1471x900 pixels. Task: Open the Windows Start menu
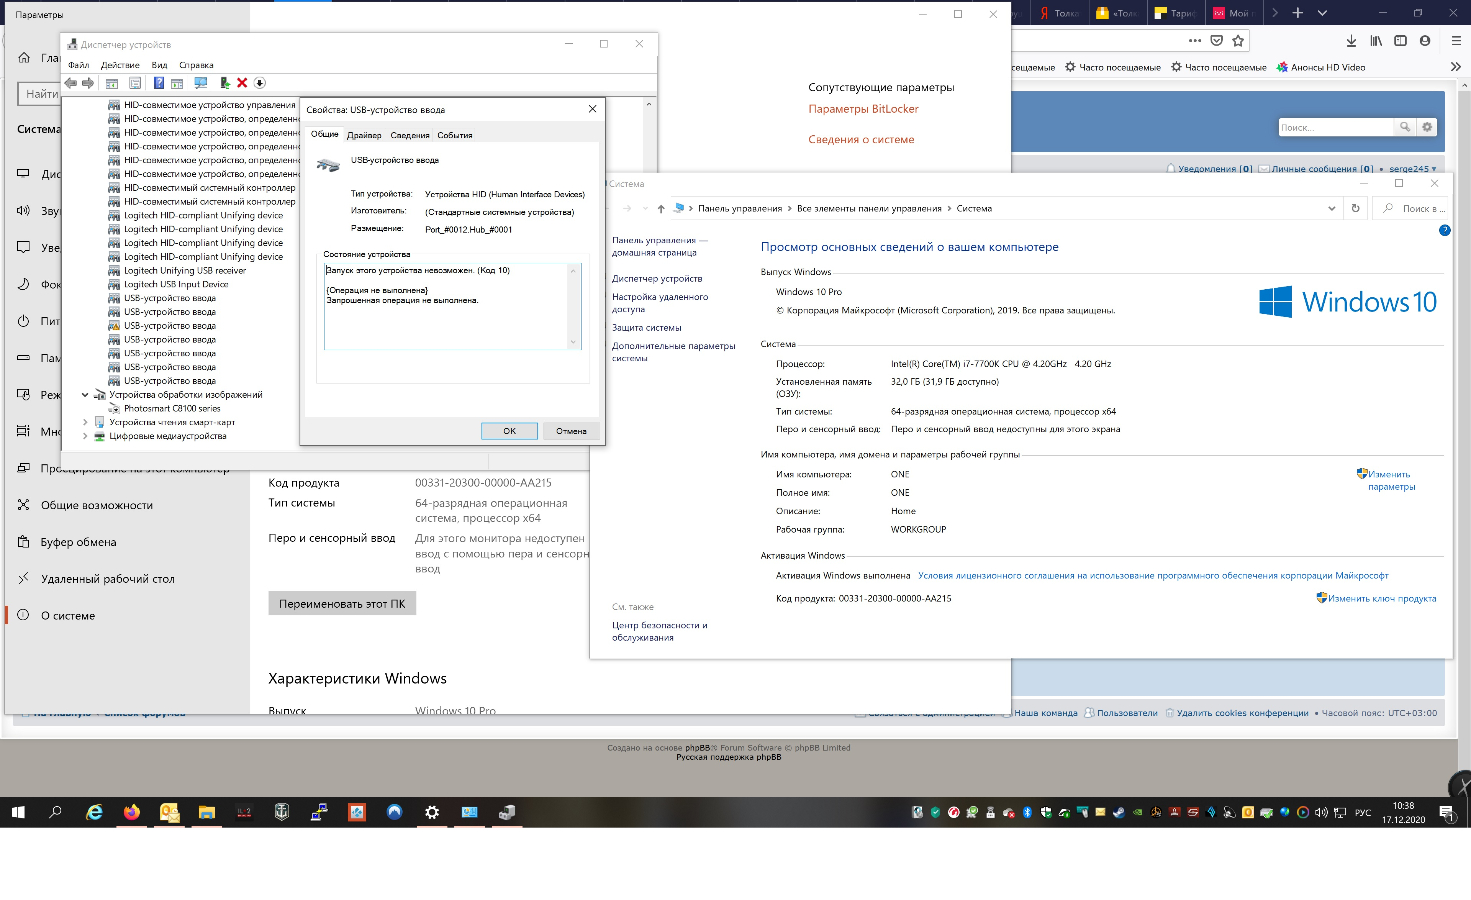point(18,812)
